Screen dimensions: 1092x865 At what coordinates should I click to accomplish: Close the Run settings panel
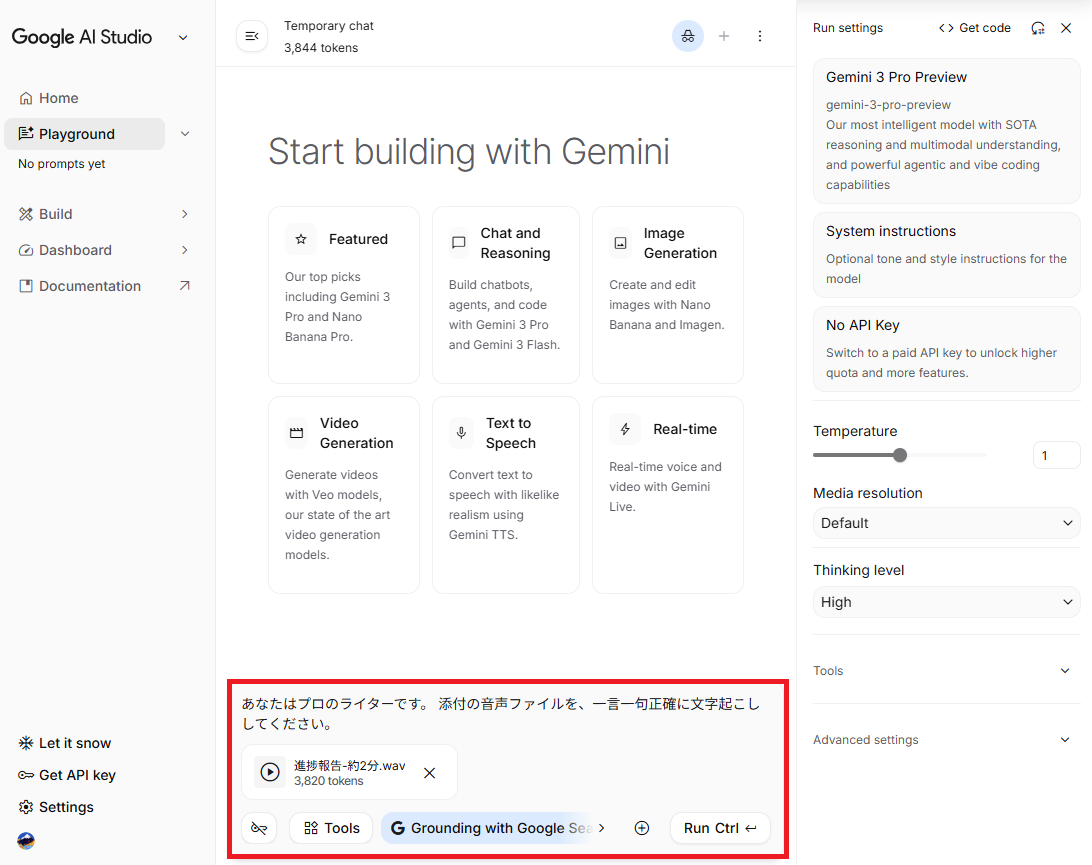[1066, 28]
